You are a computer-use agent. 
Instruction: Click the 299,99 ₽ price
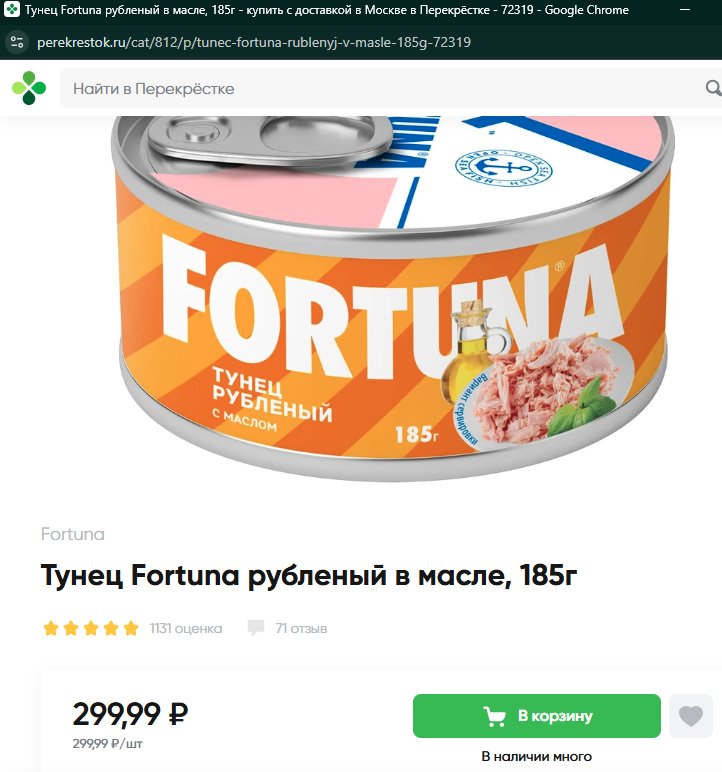click(131, 714)
